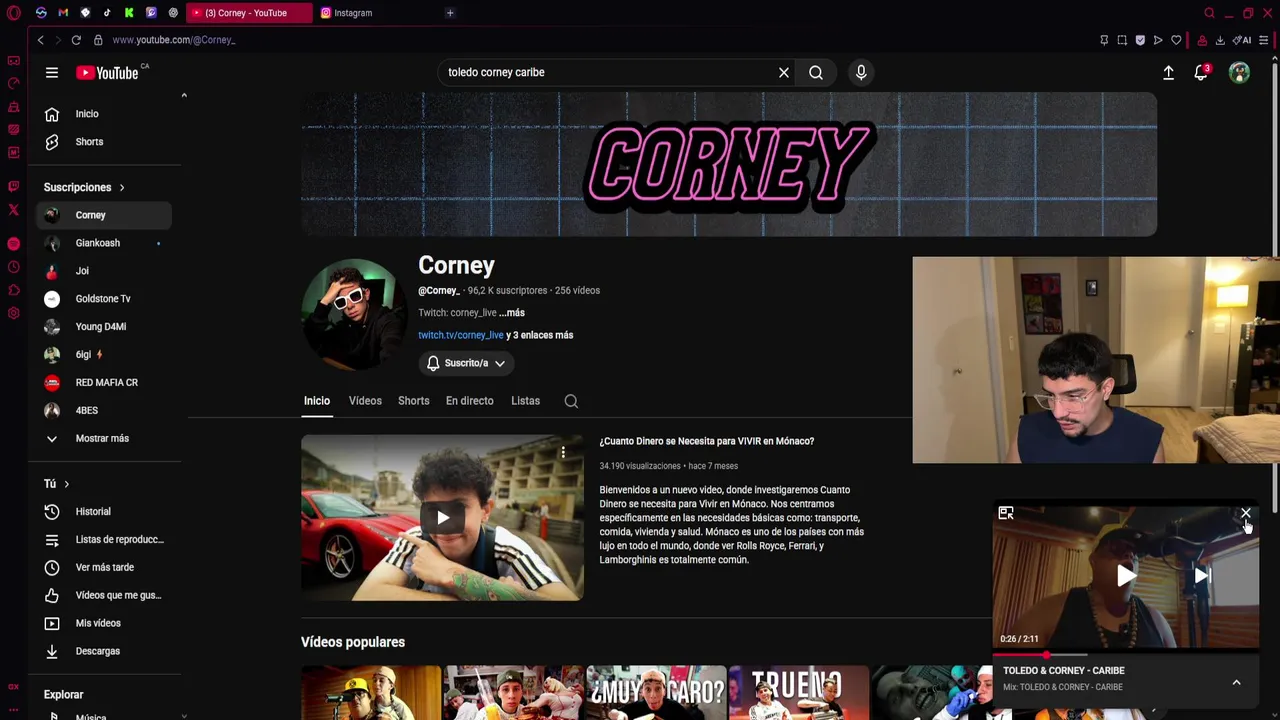Open Ver más tarde list
1280x720 pixels.
(x=104, y=568)
